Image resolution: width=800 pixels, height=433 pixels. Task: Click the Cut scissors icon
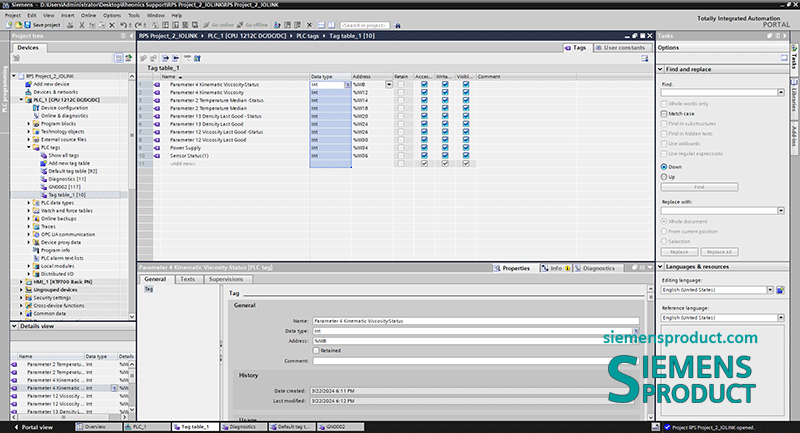pyautogui.click(x=82, y=24)
